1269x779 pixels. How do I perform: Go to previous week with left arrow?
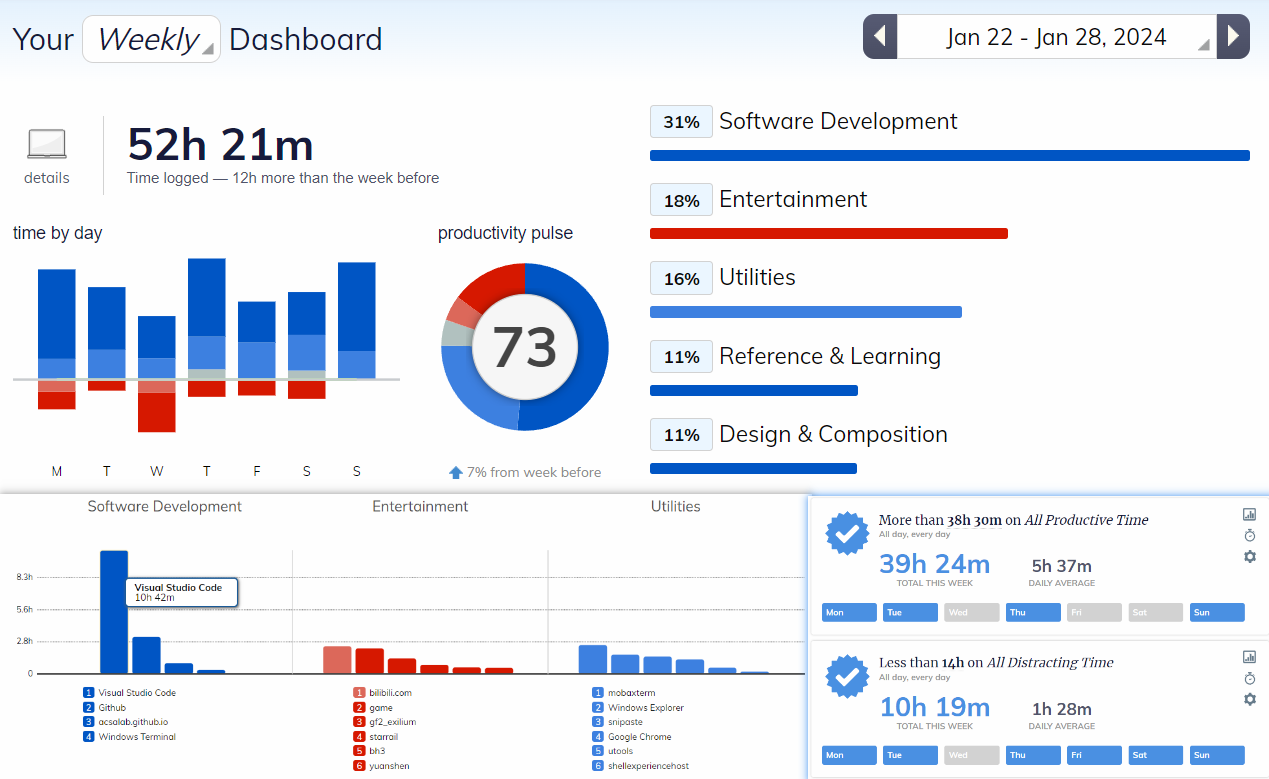(880, 37)
